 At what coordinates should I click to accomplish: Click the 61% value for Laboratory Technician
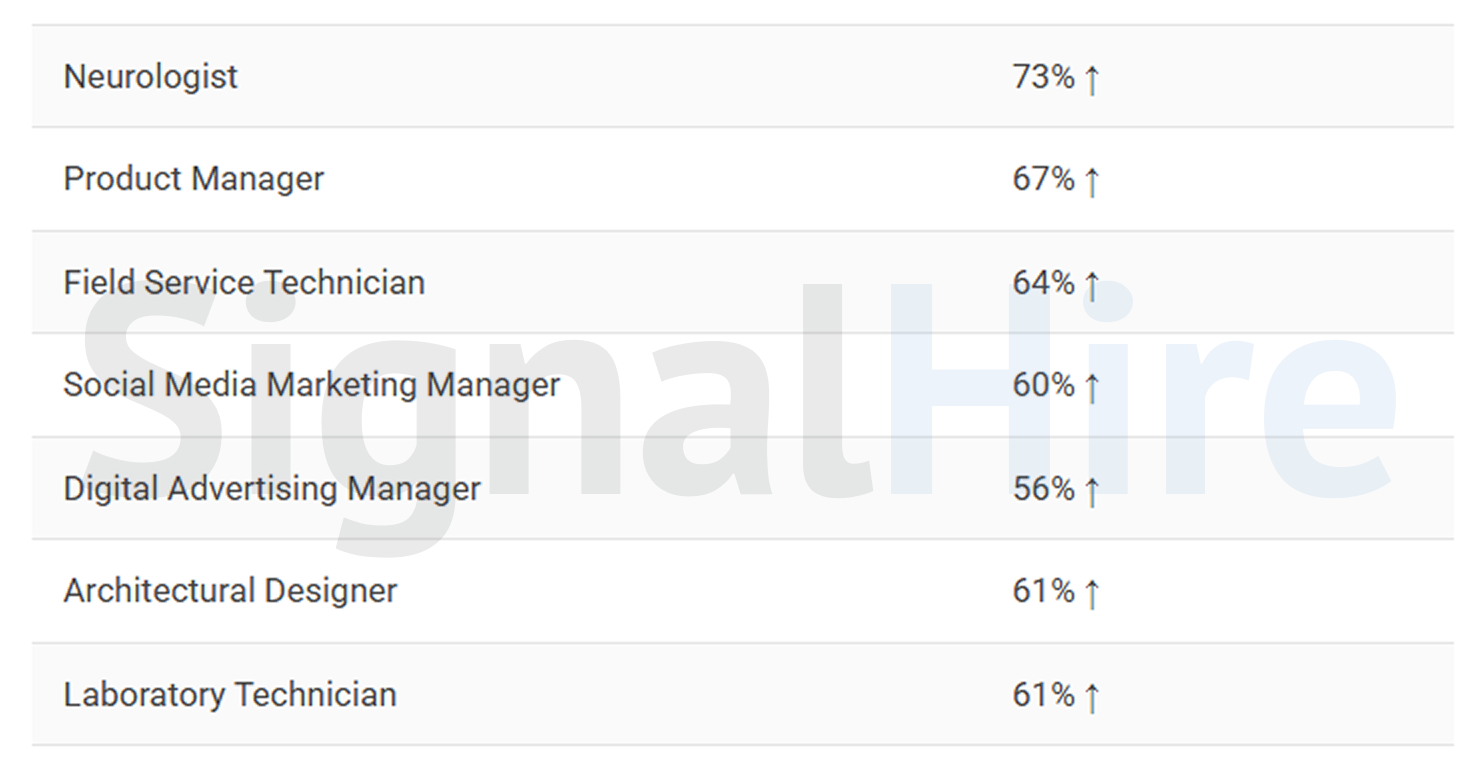point(1043,695)
